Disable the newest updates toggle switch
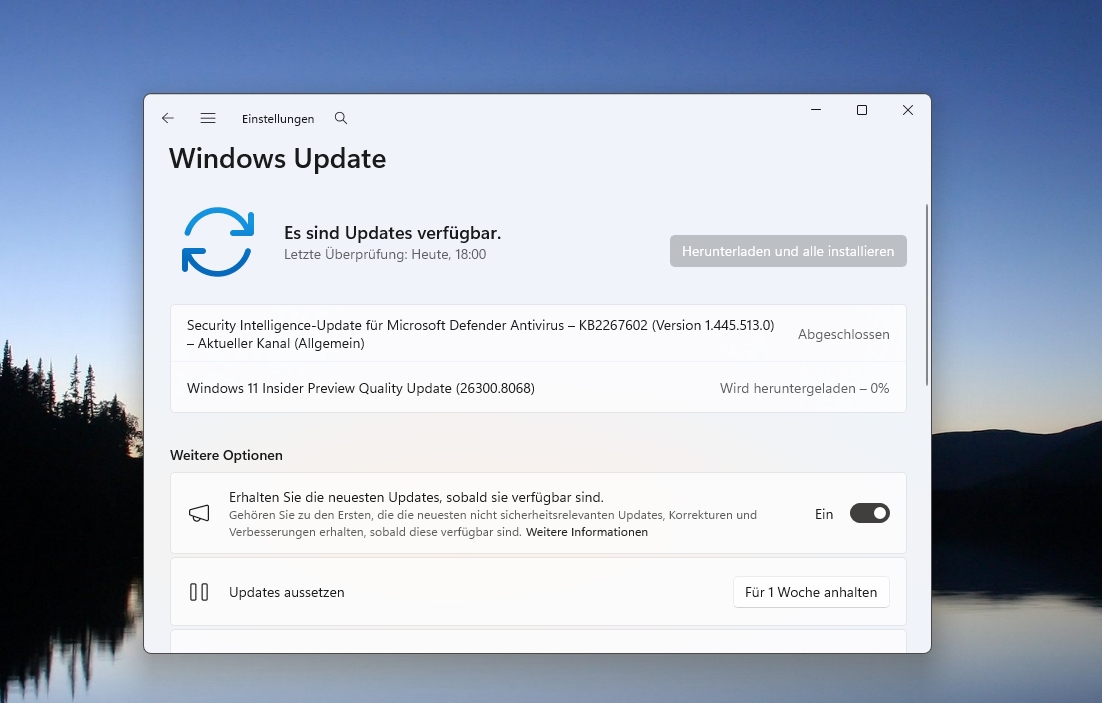This screenshot has height=703, width=1102. coord(869,514)
